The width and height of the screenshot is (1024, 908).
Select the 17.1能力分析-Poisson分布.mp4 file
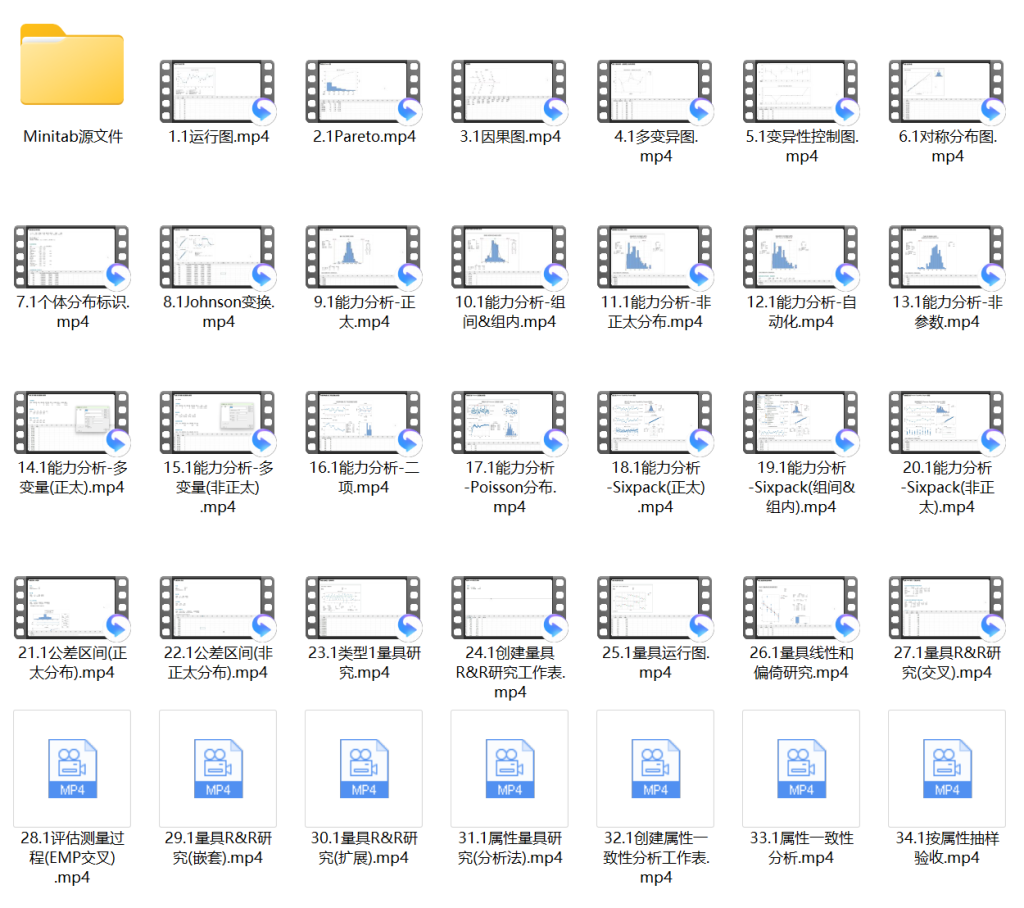(510, 424)
